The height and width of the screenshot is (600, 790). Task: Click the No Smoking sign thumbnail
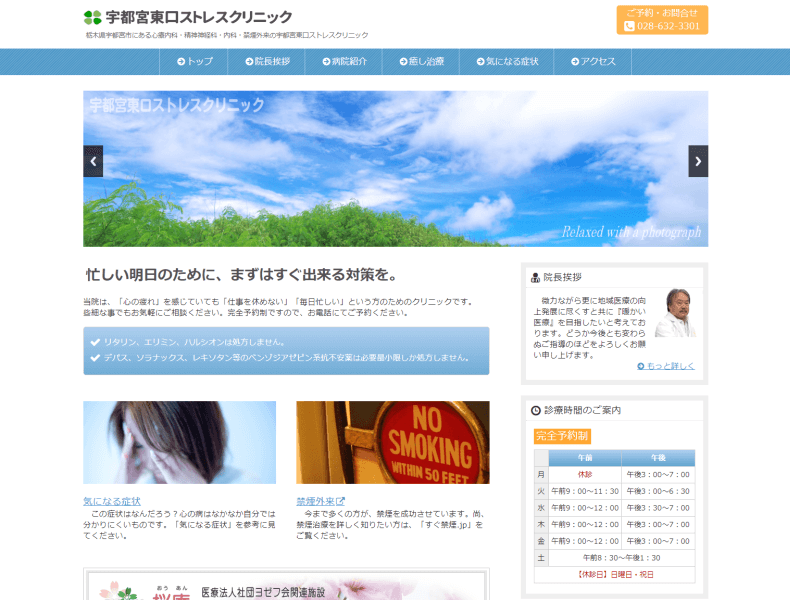[392, 442]
